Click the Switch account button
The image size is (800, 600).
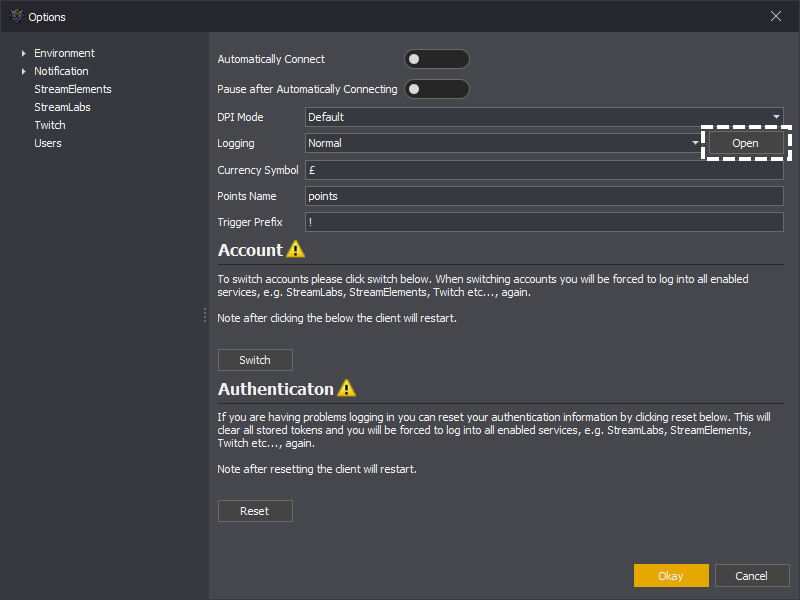255,360
